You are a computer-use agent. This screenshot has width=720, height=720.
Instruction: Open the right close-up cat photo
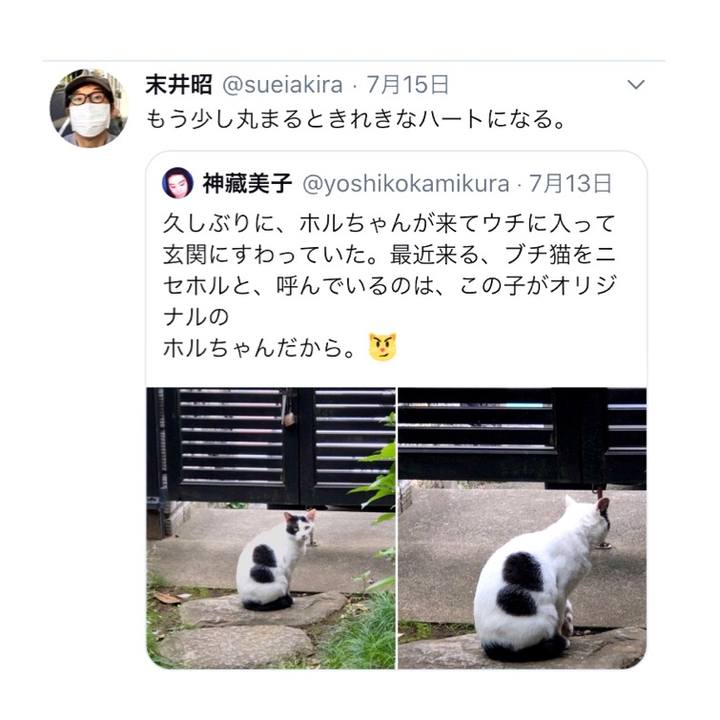522,528
